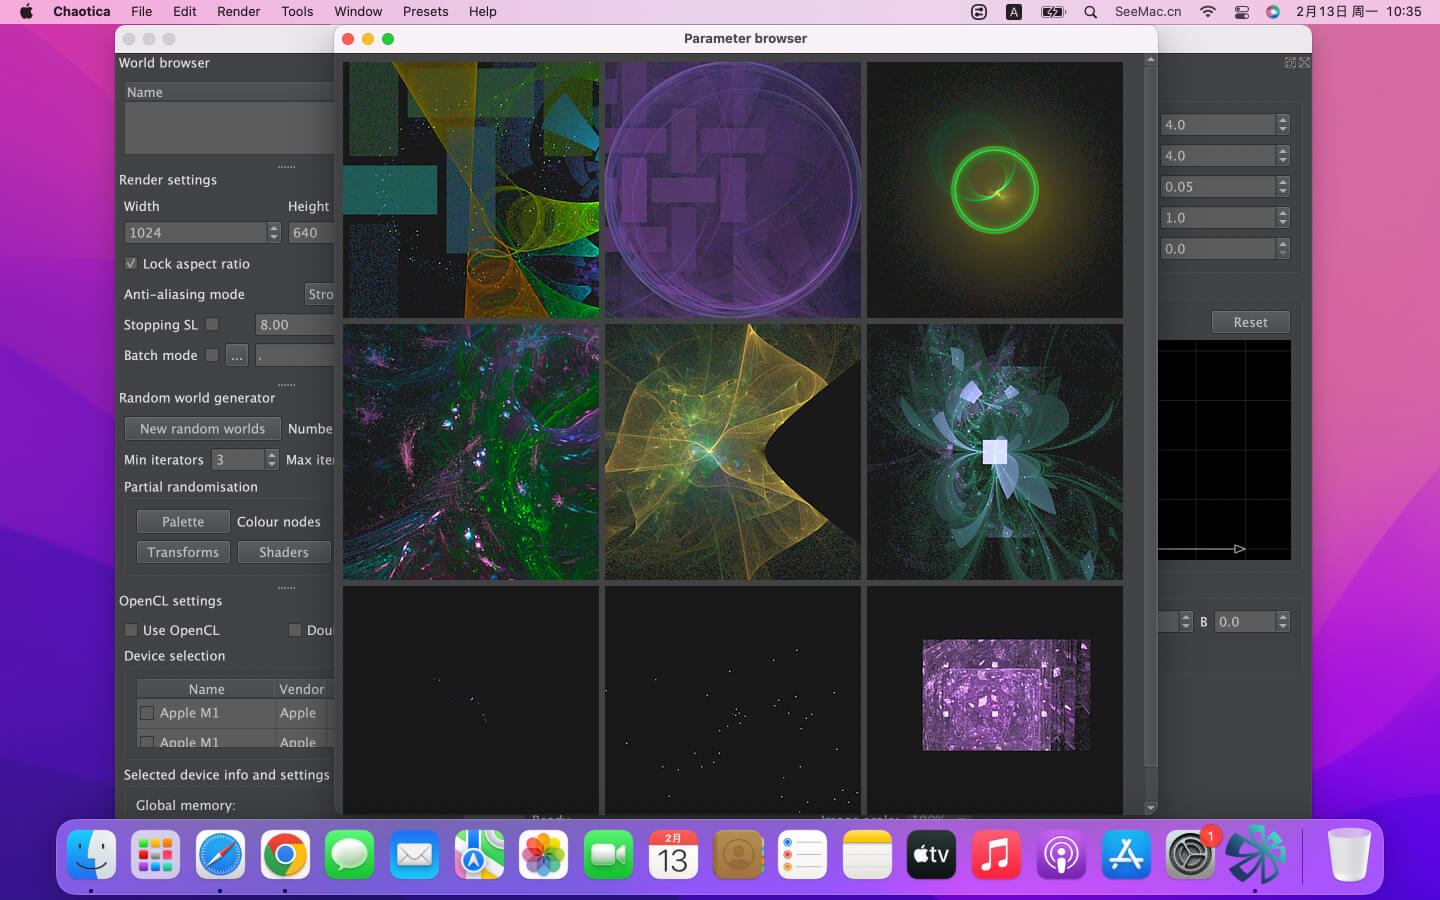The width and height of the screenshot is (1440, 900).
Task: Click the New random worlds button
Action: point(202,429)
